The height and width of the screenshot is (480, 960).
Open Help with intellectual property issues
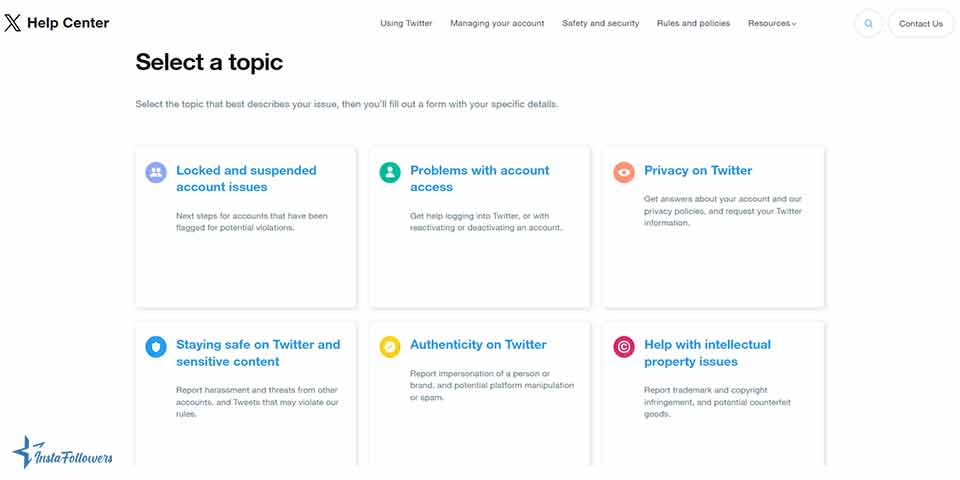click(x=707, y=353)
